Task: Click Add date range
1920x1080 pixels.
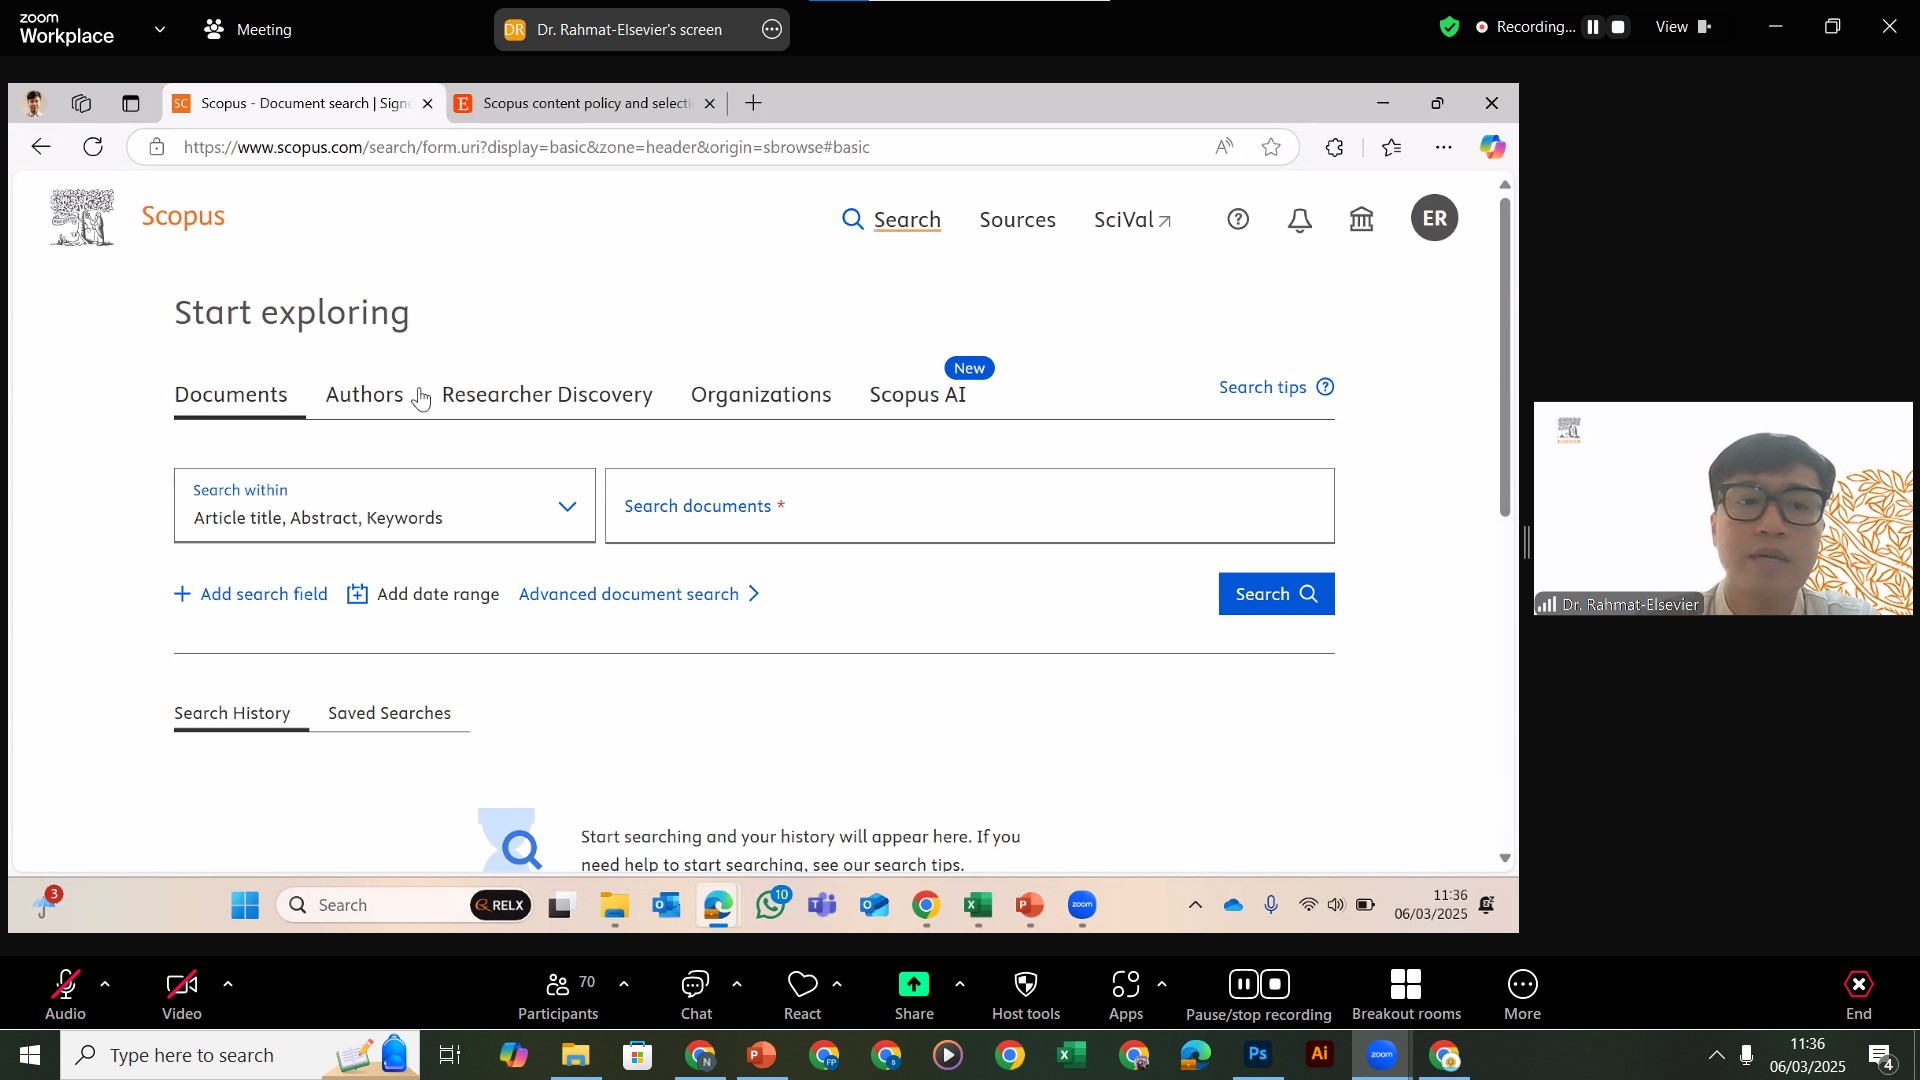Action: coord(423,594)
